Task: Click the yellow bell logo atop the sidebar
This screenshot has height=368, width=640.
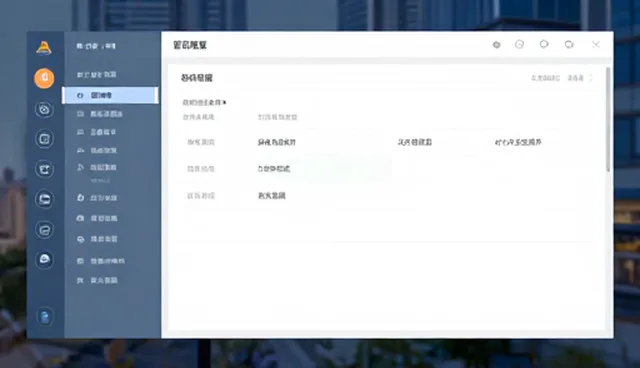Action: 44,48
